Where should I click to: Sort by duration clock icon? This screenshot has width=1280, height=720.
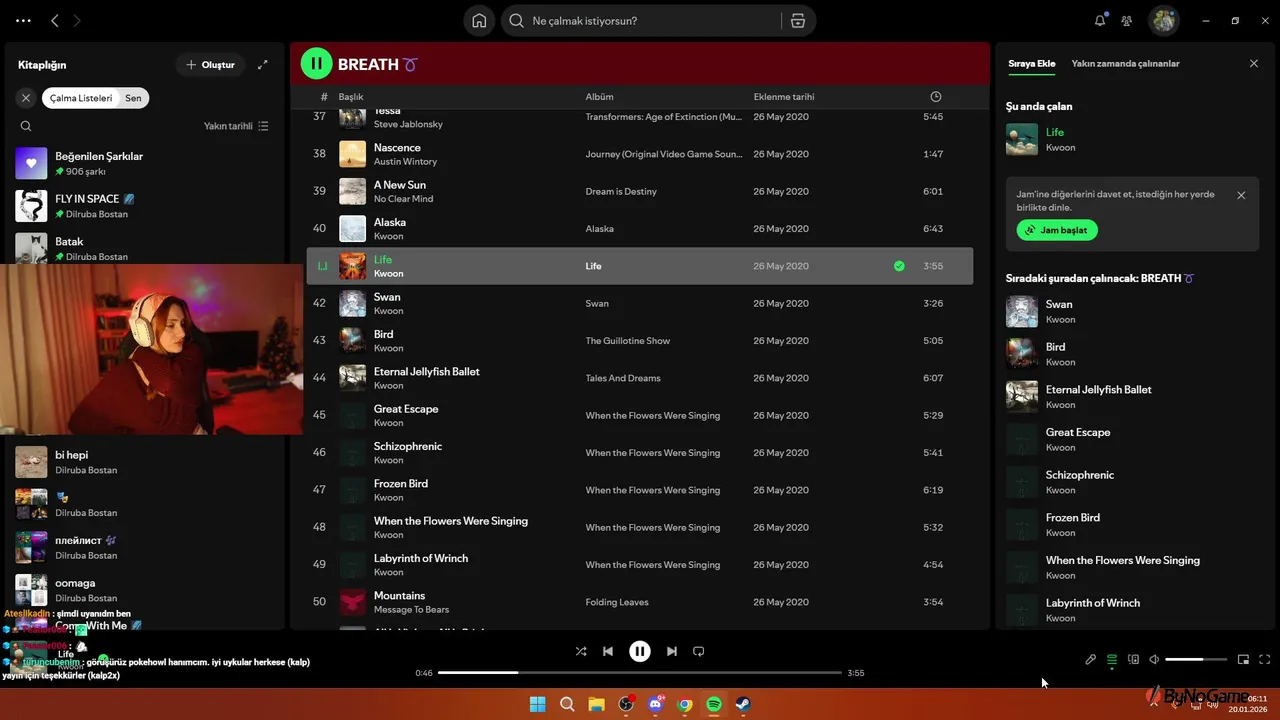coord(936,97)
